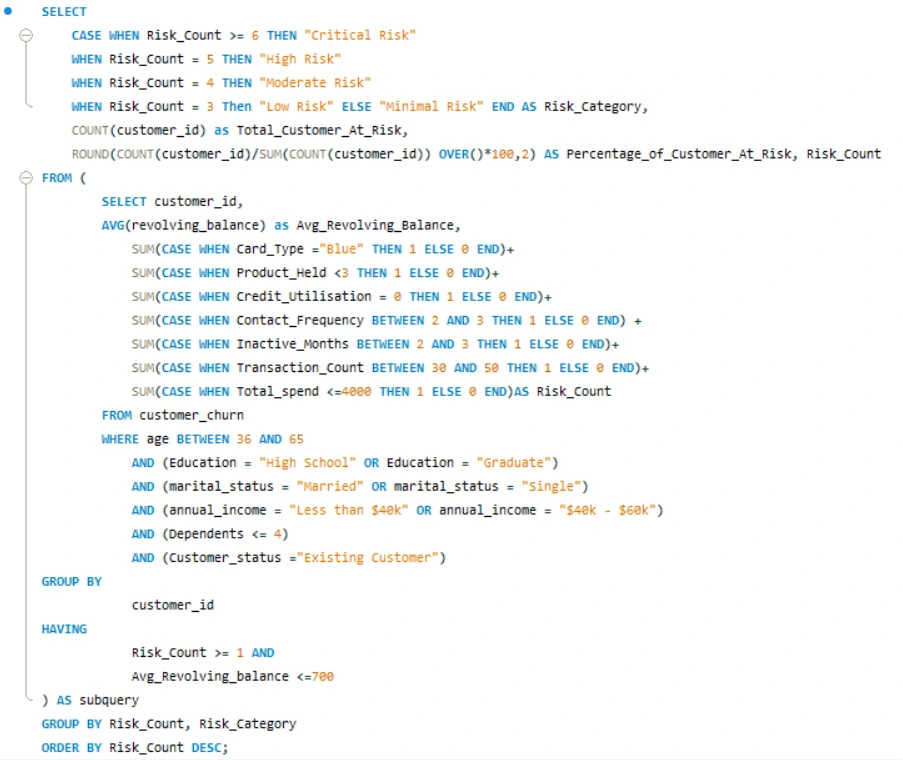The height and width of the screenshot is (760, 903).
Task: Collapse the FROM subquery block
Action: (26, 178)
